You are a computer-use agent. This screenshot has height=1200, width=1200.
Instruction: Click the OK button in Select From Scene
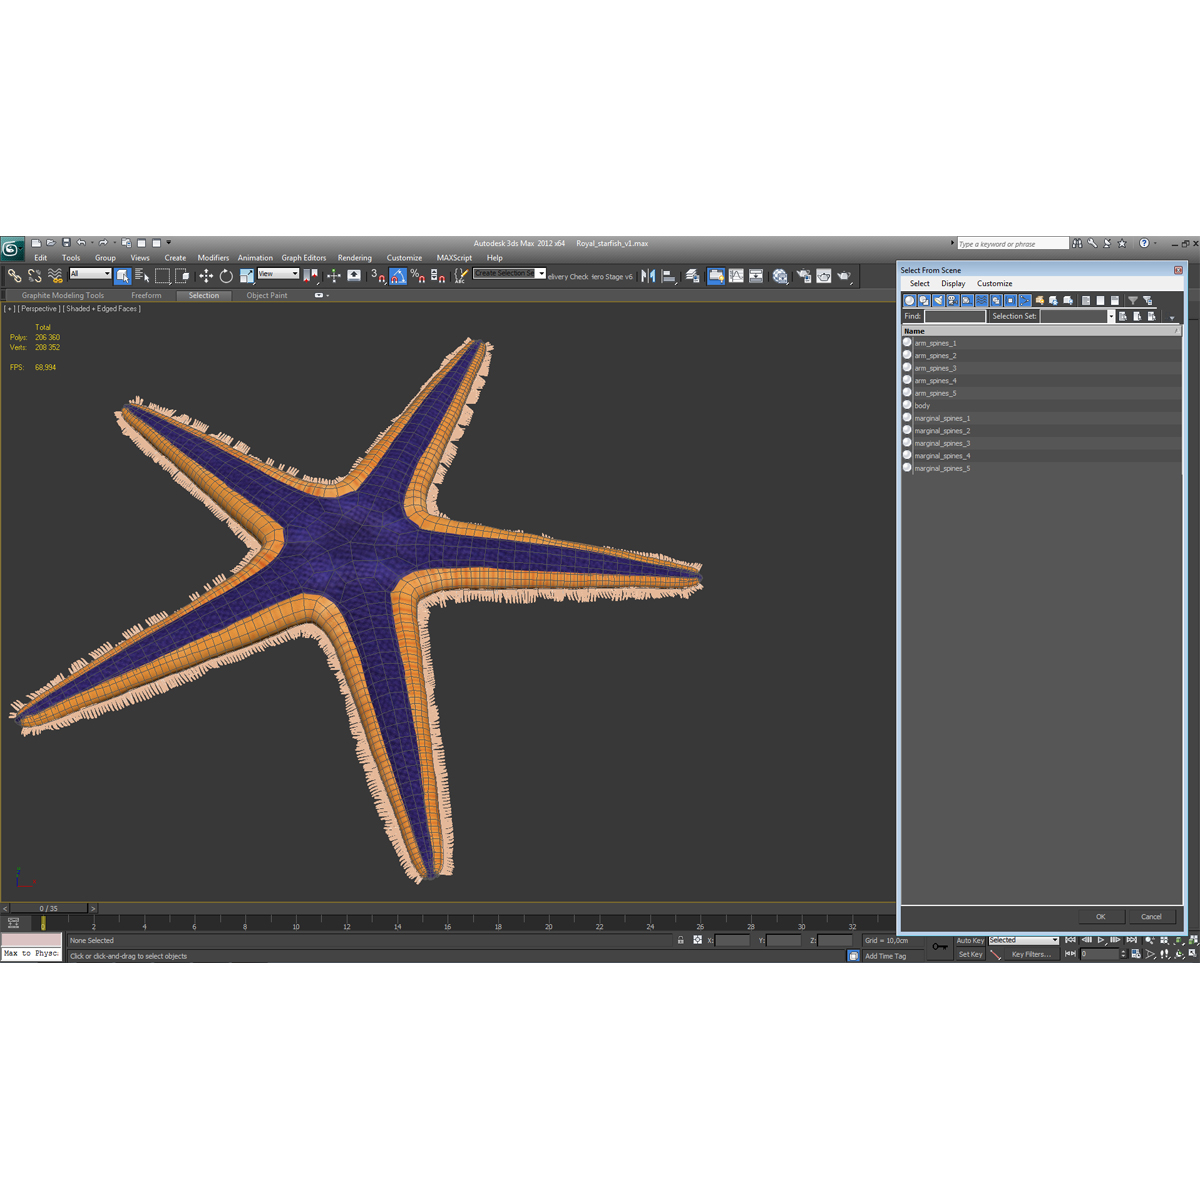(x=1100, y=917)
